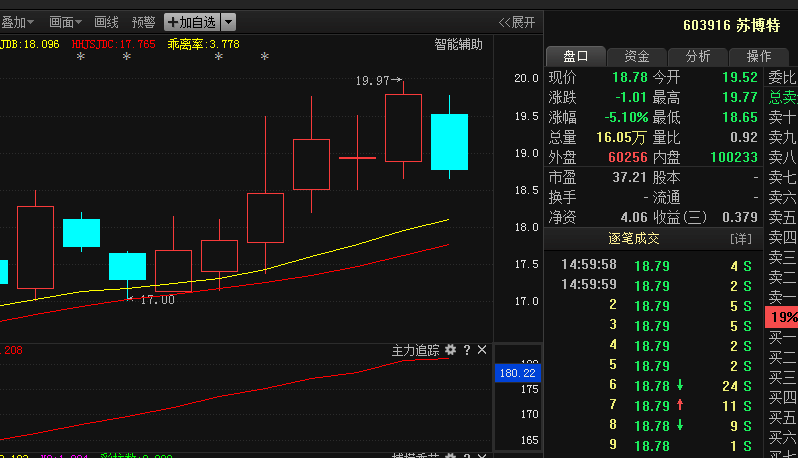This screenshot has height=458, width=798.
Task: Click the 卖五 order book row
Action: tap(782, 217)
